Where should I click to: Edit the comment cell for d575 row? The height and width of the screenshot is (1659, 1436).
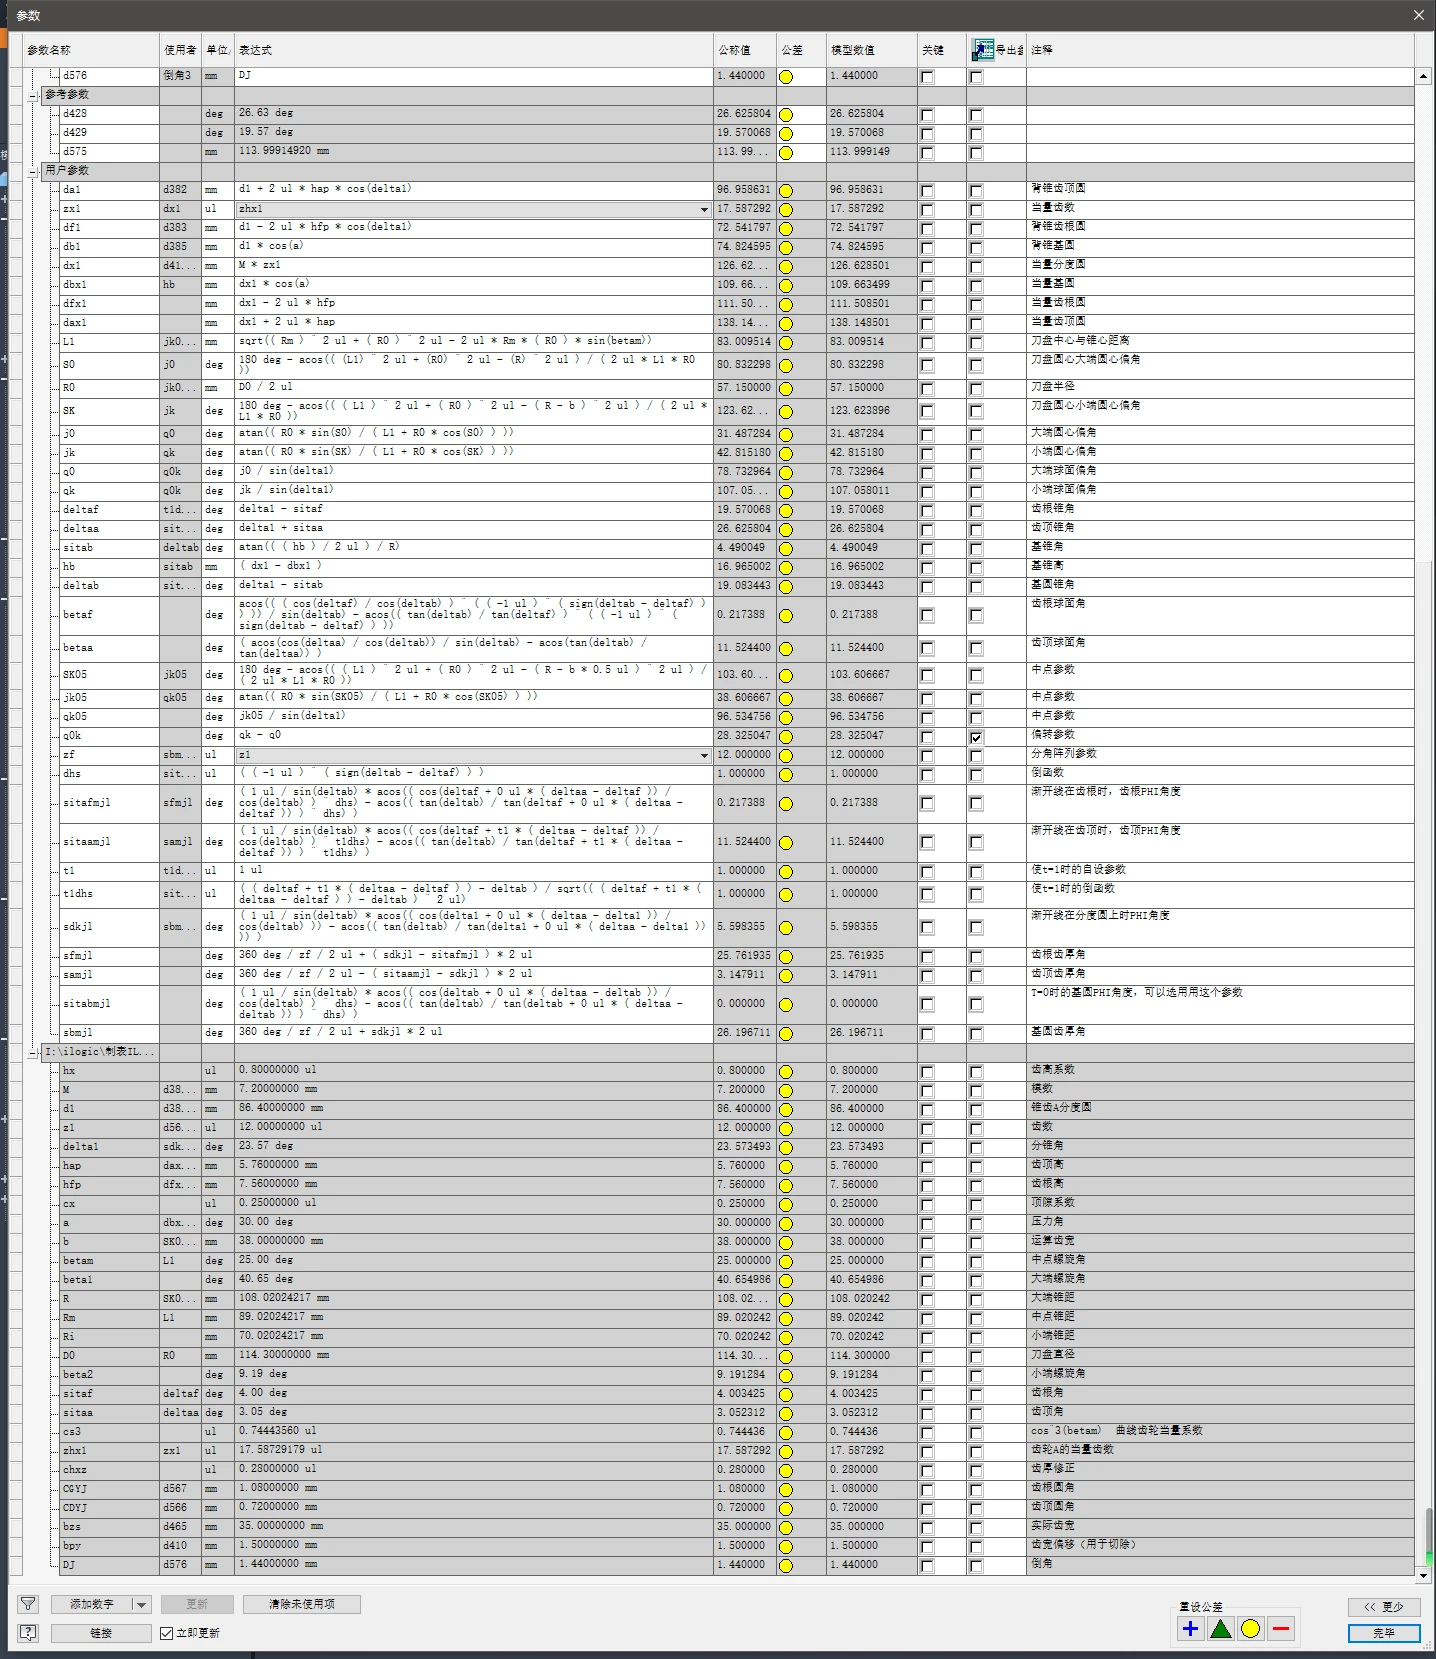coord(1220,153)
